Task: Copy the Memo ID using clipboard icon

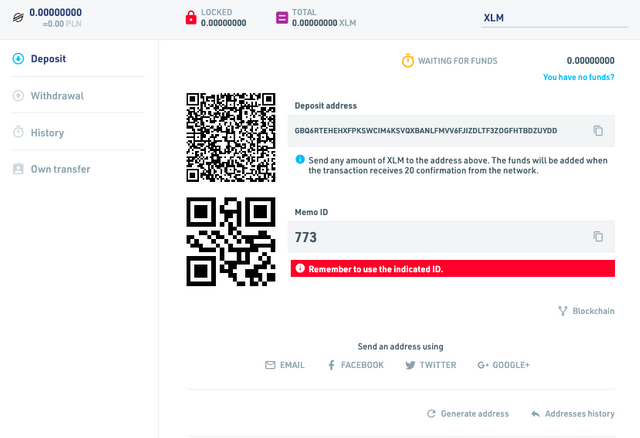Action: (x=598, y=236)
